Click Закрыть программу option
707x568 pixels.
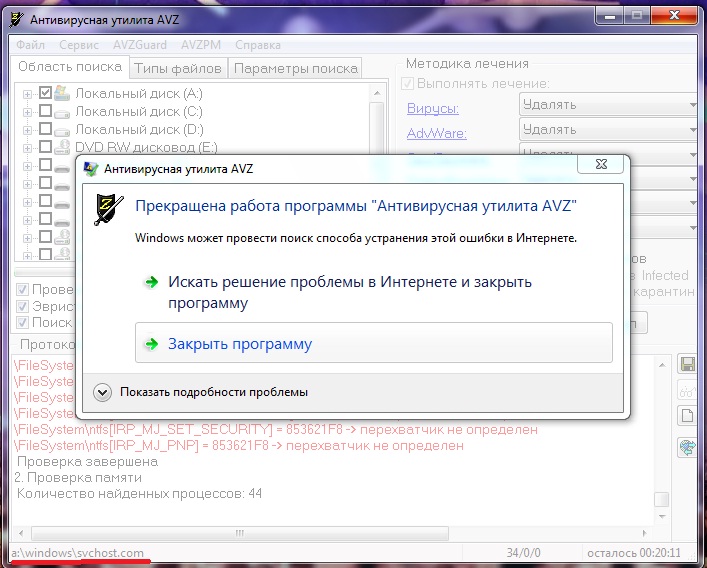click(x=374, y=343)
